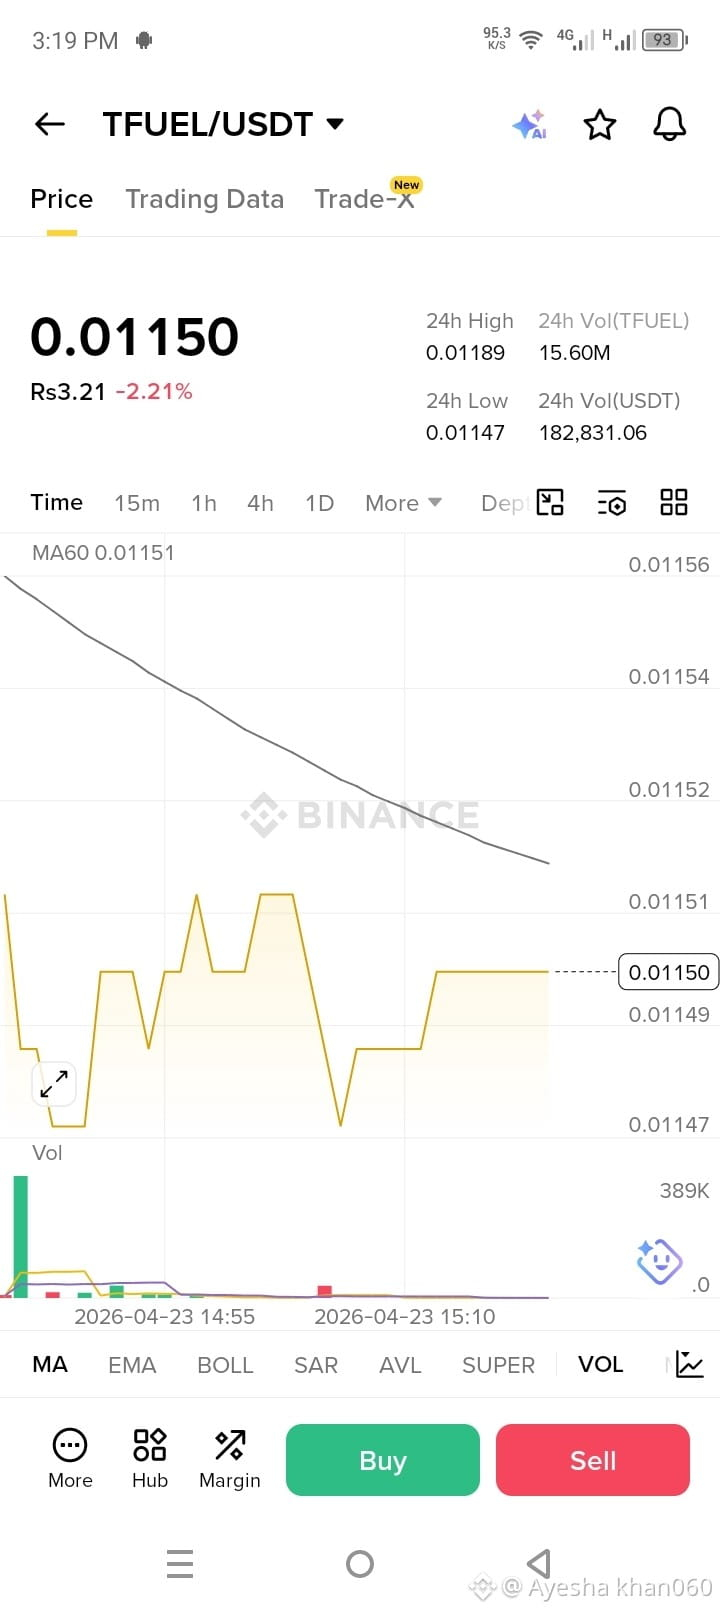Tap the red Sell button
The width and height of the screenshot is (720, 1612).
pos(593,1460)
